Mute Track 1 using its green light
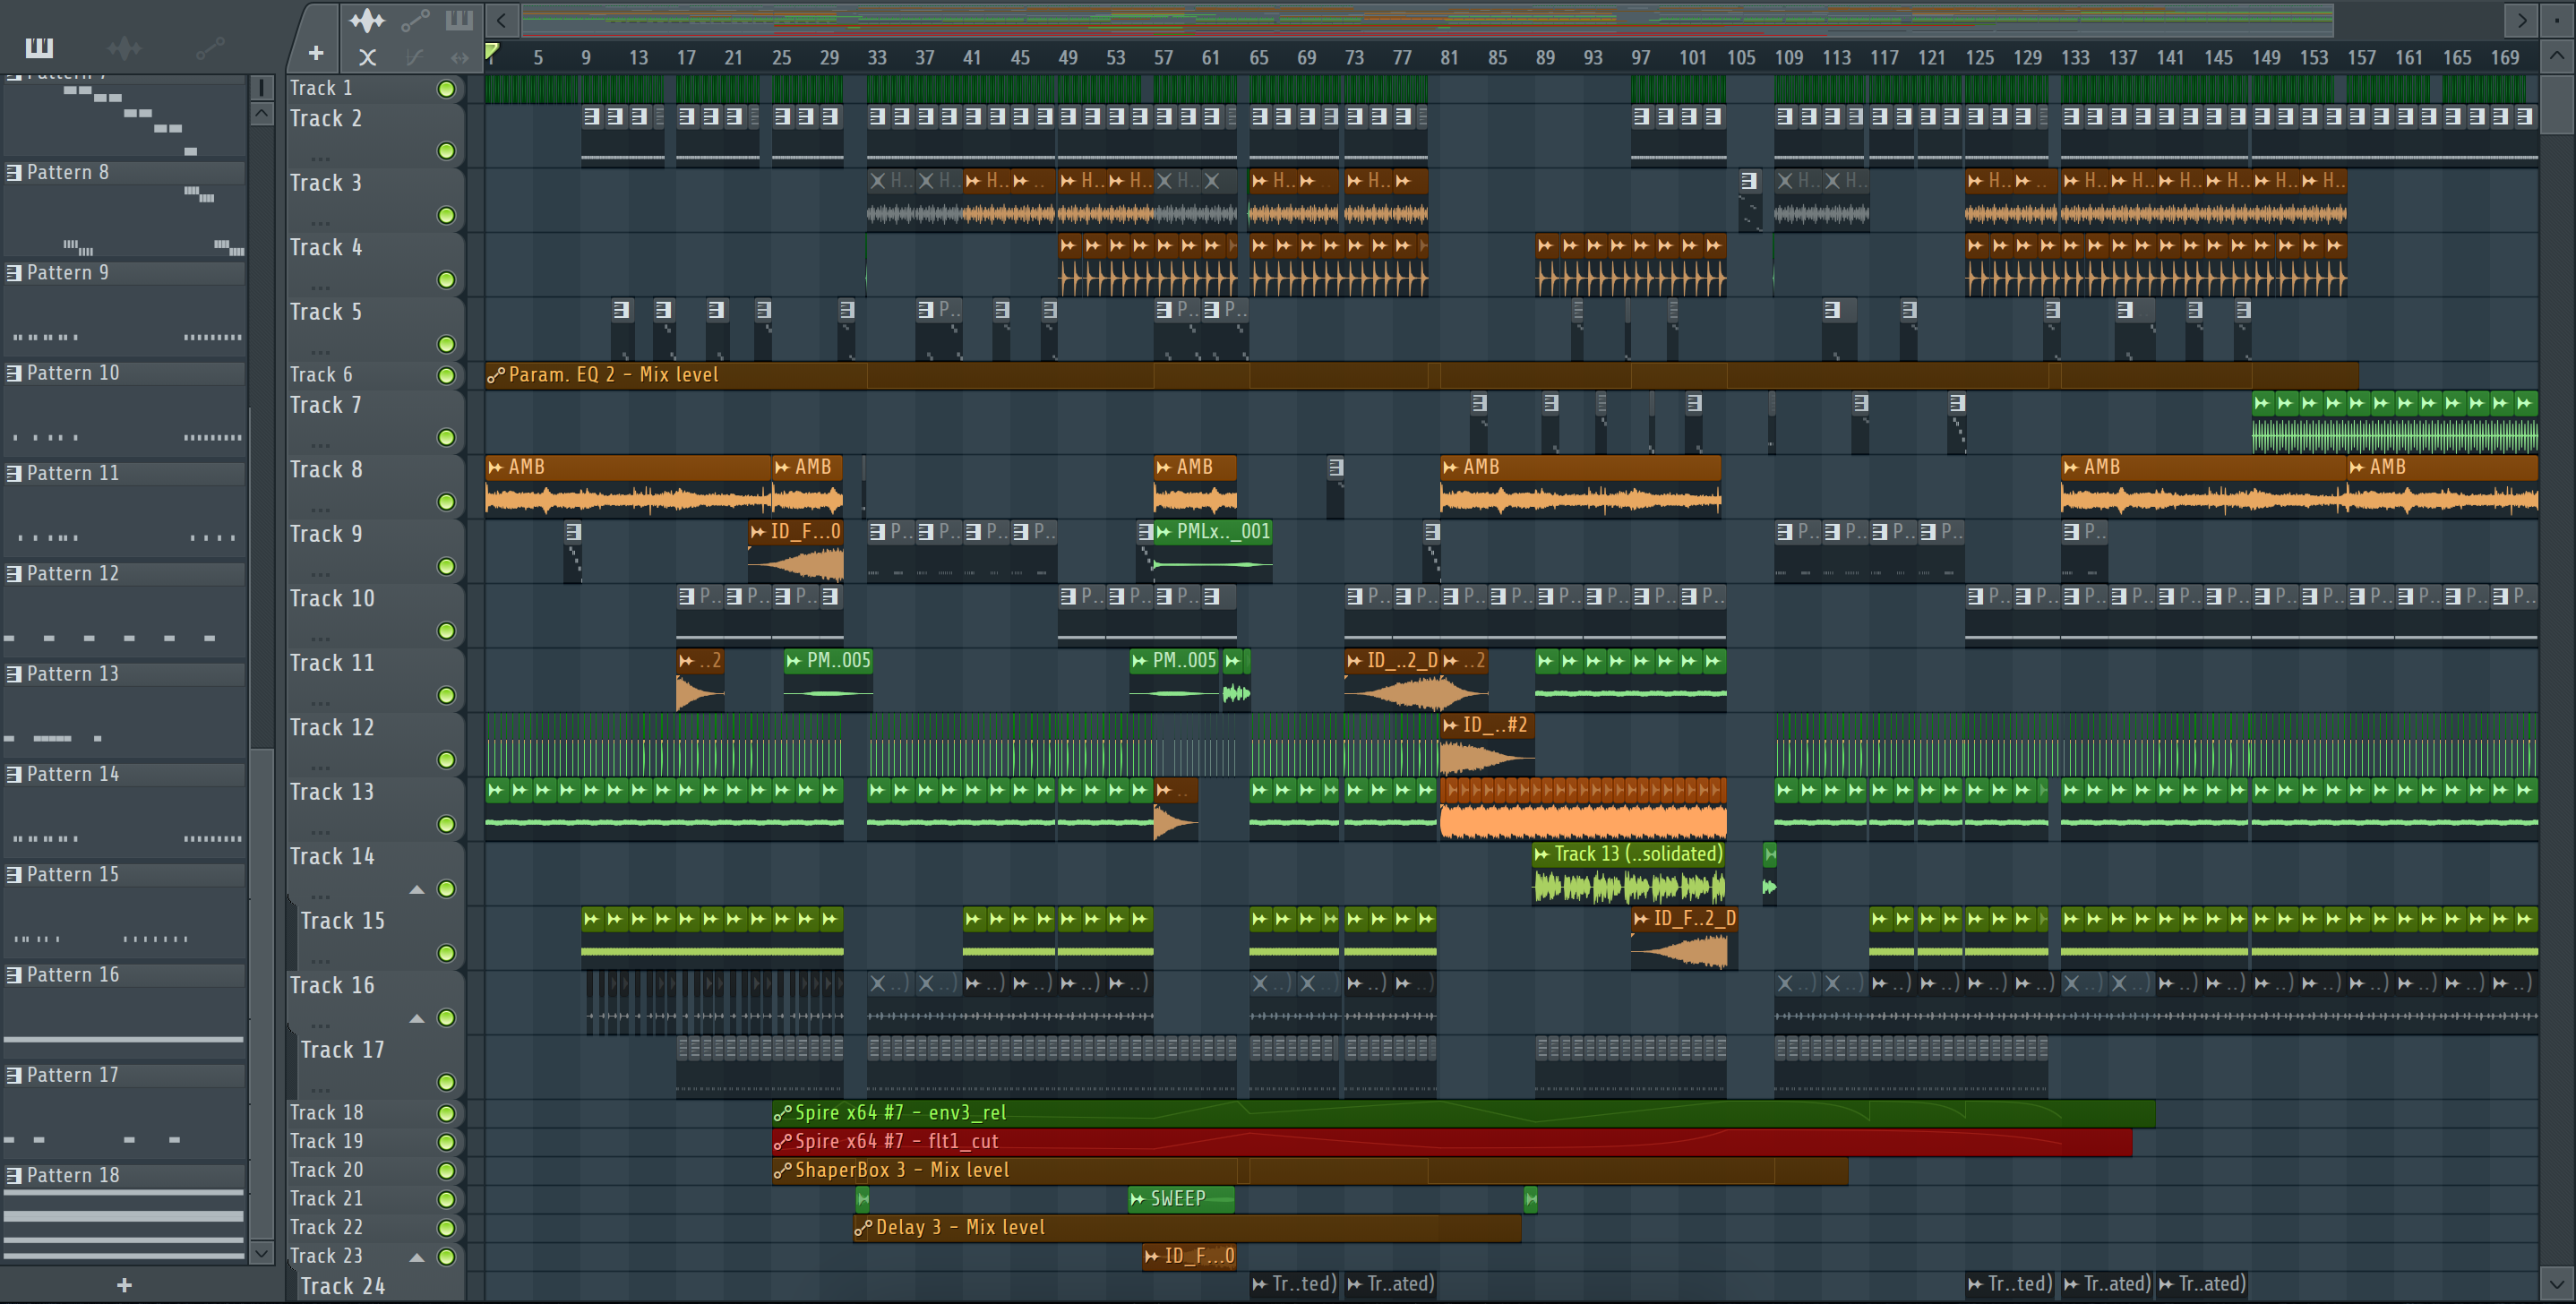Viewport: 2576px width, 1304px height. point(446,89)
